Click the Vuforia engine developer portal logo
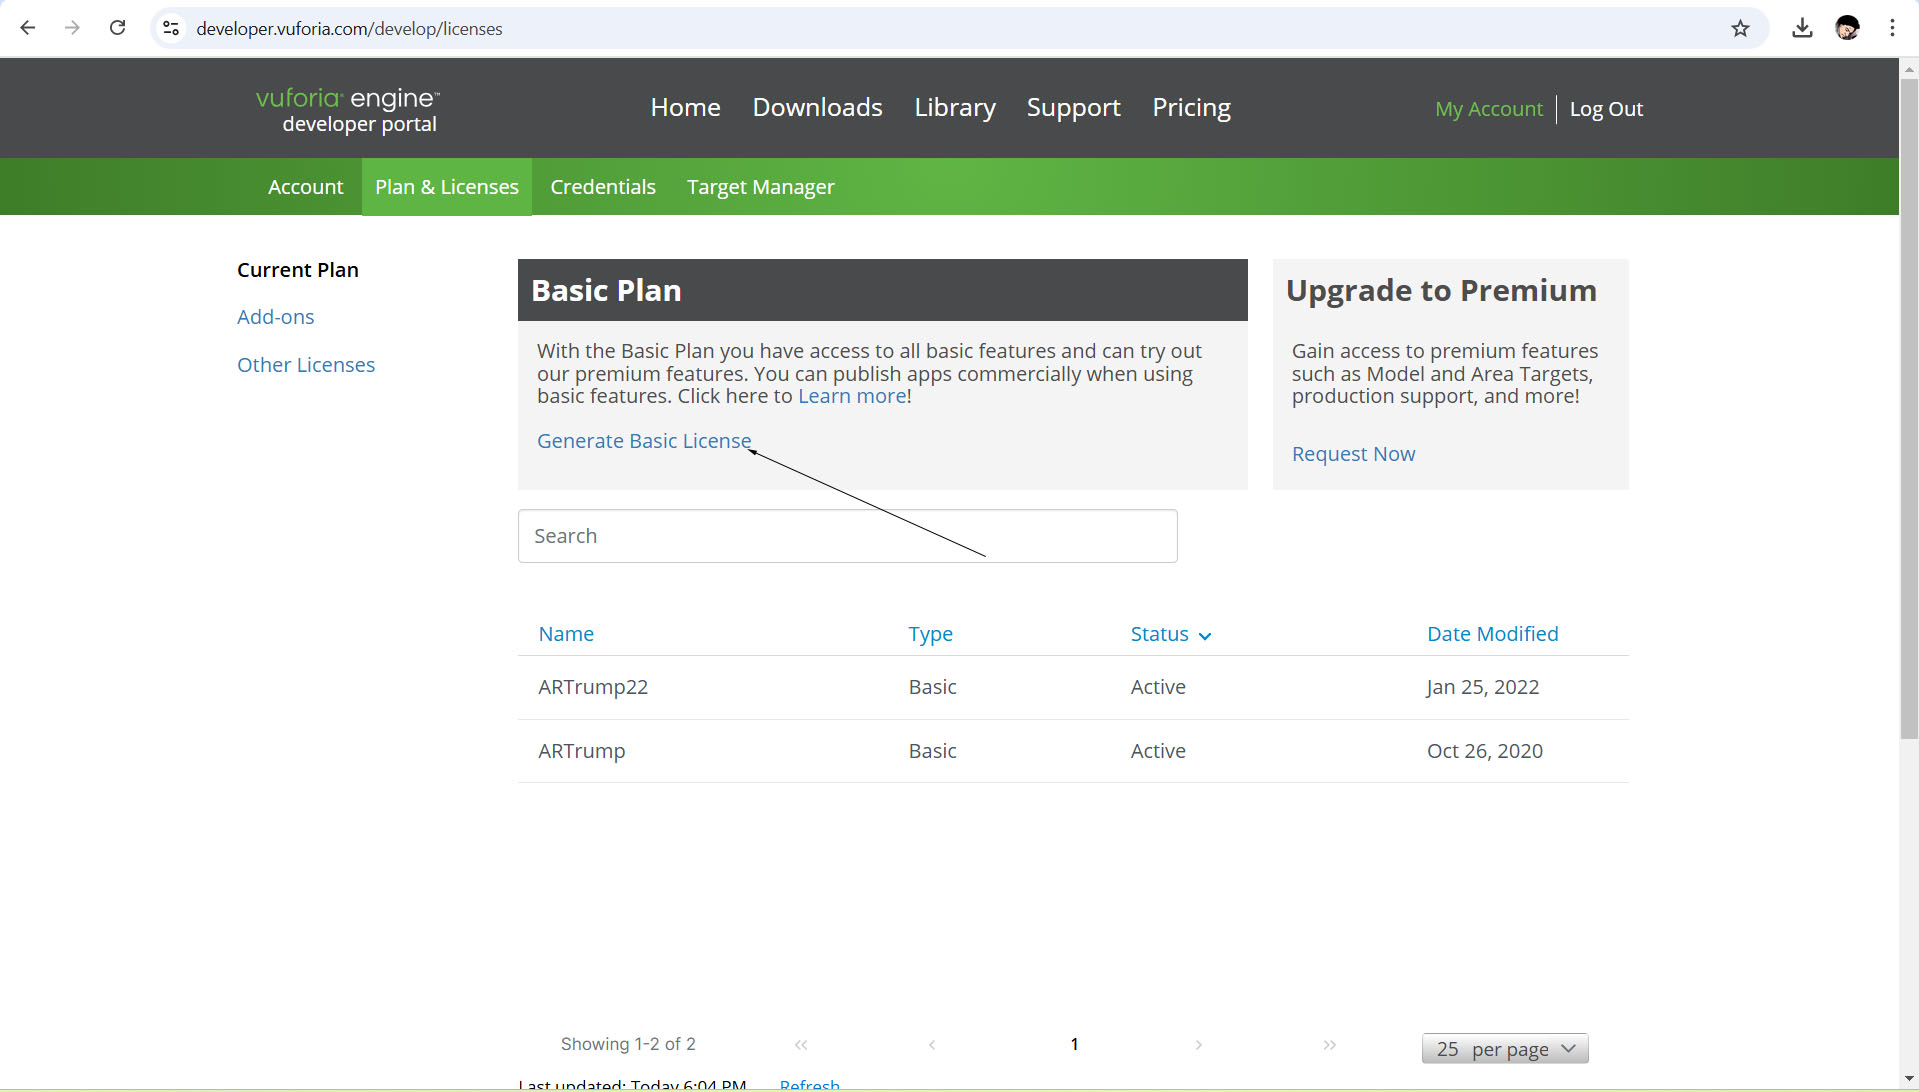The image size is (1919, 1092). (347, 109)
